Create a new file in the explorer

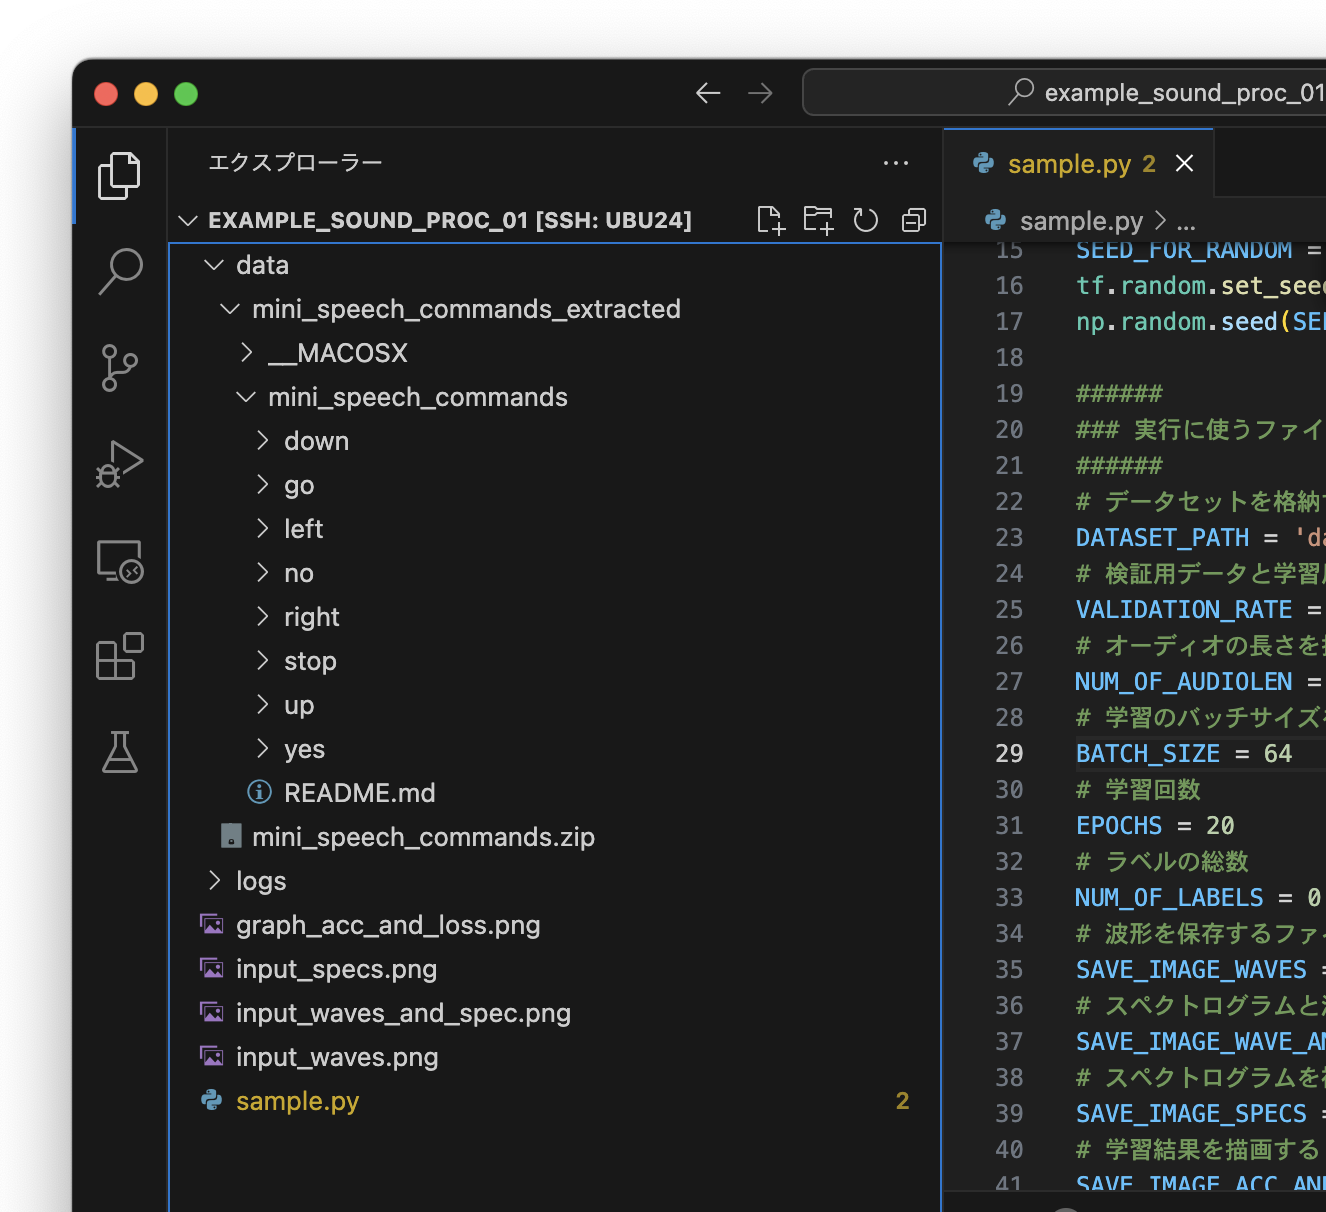click(770, 219)
